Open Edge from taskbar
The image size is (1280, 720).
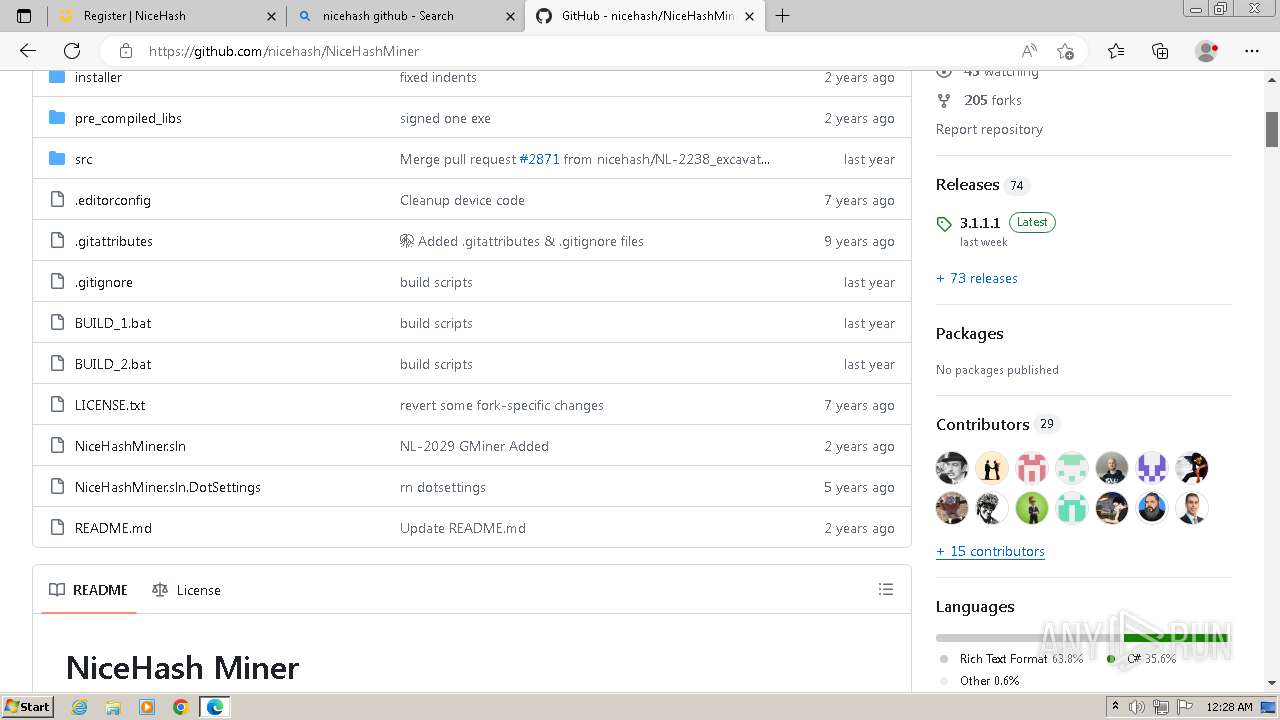[215, 707]
